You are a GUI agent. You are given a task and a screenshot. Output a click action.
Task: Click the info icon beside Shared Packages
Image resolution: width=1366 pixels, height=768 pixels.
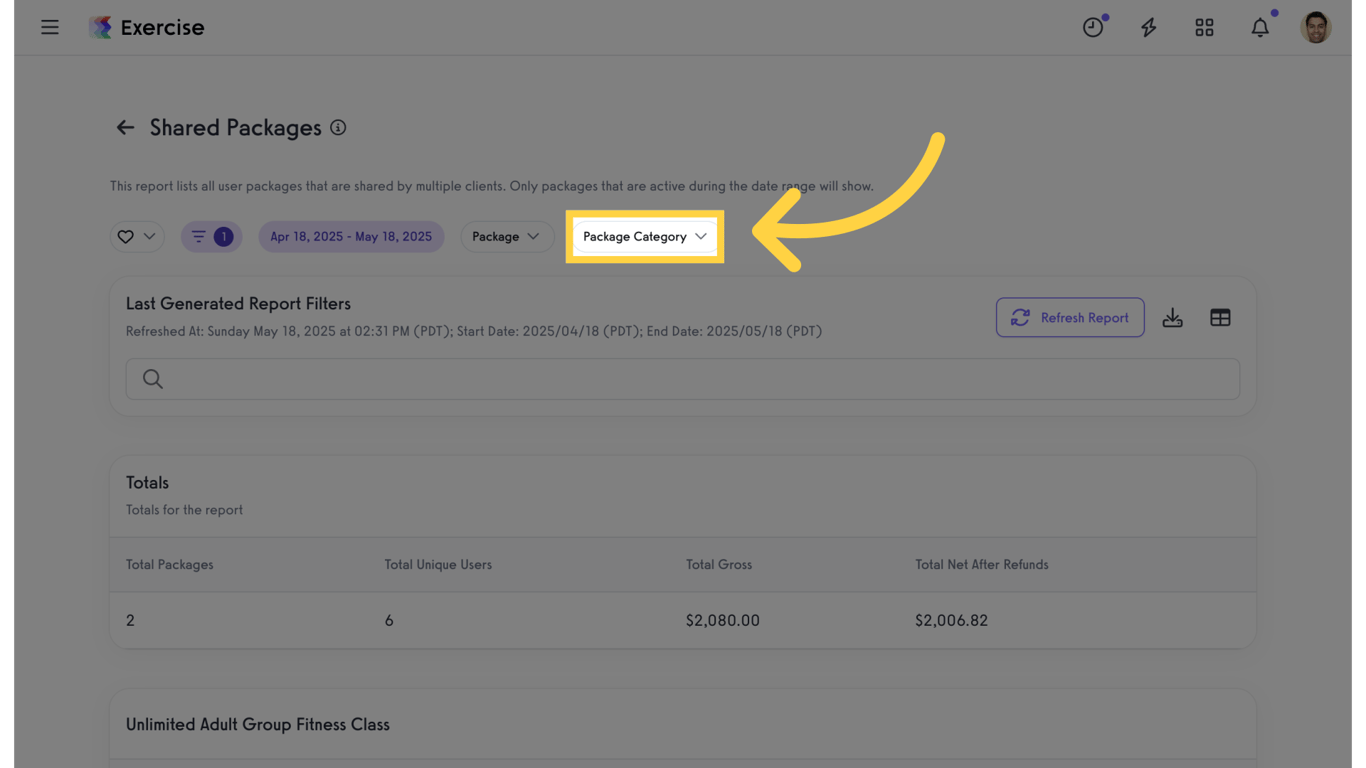pyautogui.click(x=338, y=127)
